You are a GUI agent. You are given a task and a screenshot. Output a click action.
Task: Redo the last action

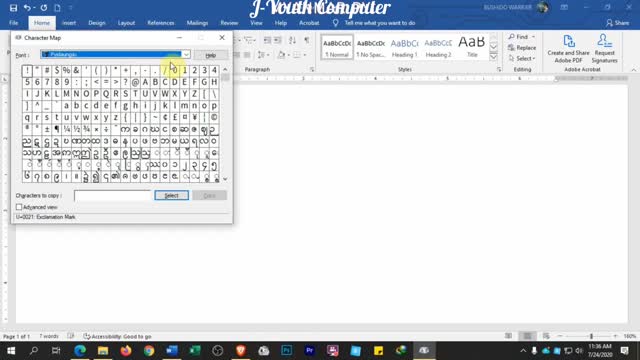pyautogui.click(x=44, y=8)
